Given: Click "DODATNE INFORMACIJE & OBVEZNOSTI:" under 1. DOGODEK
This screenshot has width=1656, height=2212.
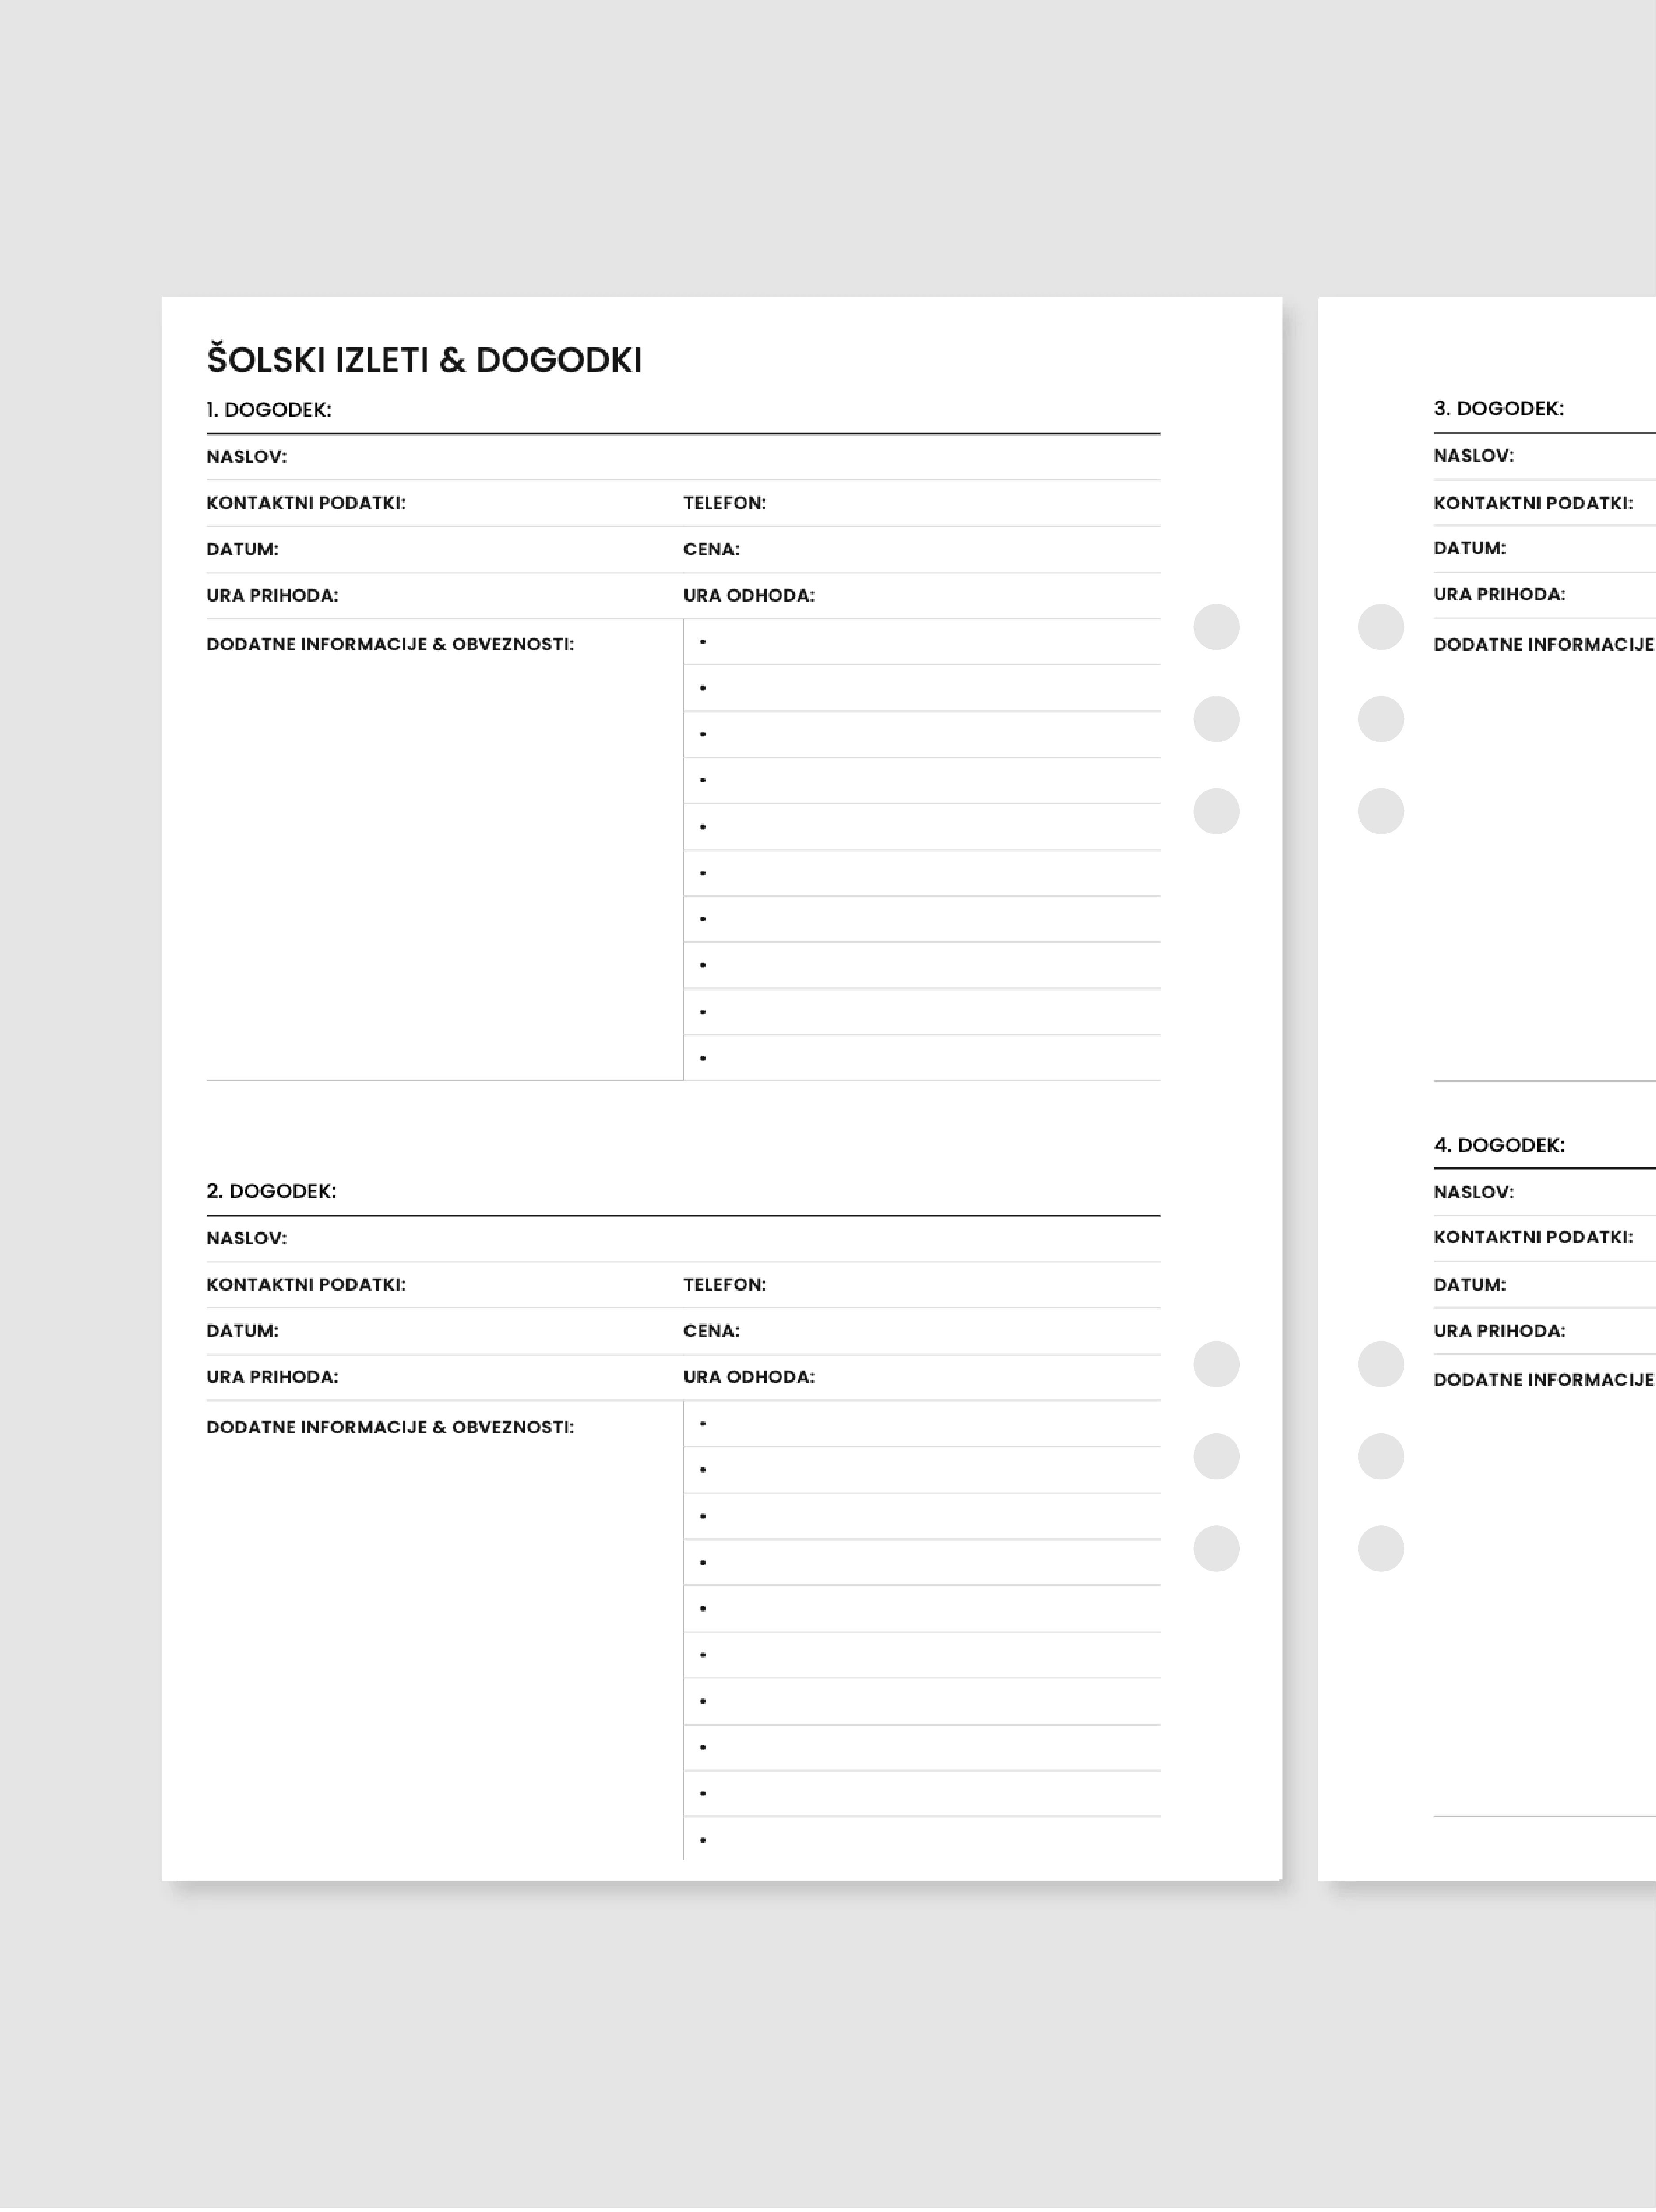Looking at the screenshot, I should [390, 644].
